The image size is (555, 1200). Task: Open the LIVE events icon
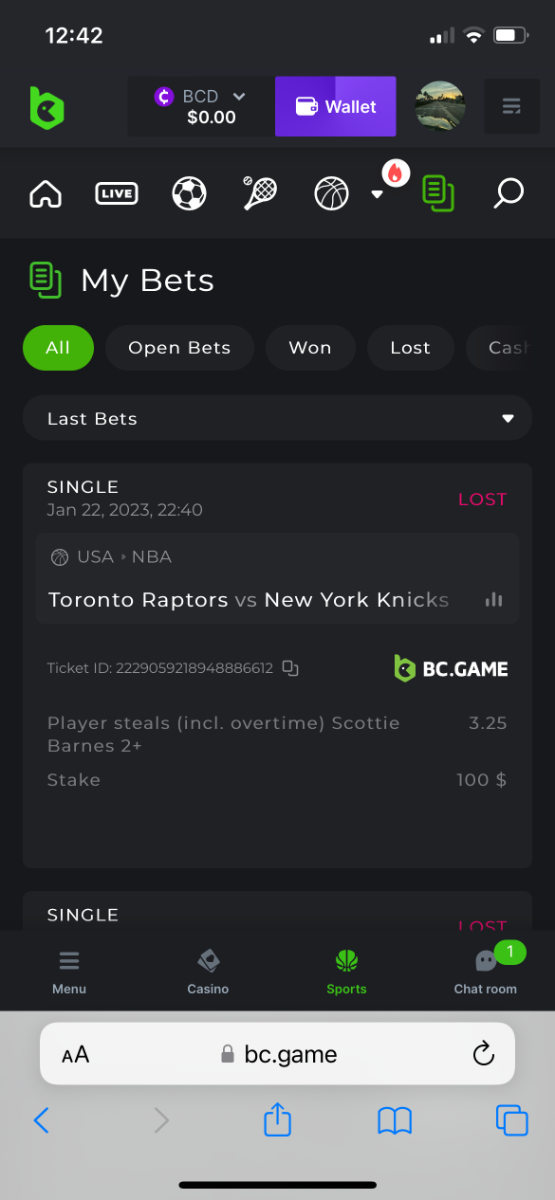[x=116, y=194]
